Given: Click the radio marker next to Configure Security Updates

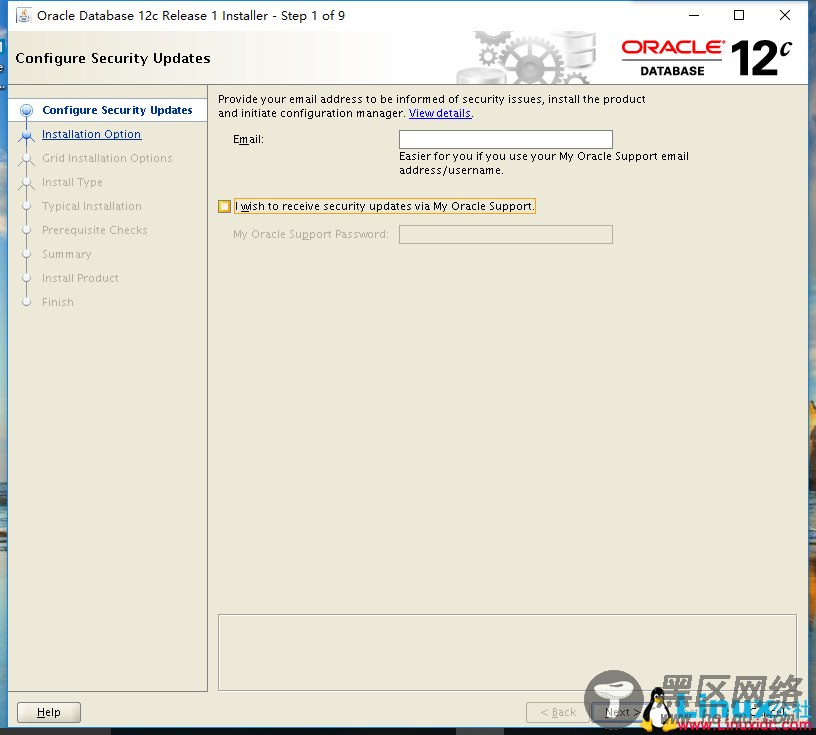Looking at the screenshot, I should (x=27, y=110).
